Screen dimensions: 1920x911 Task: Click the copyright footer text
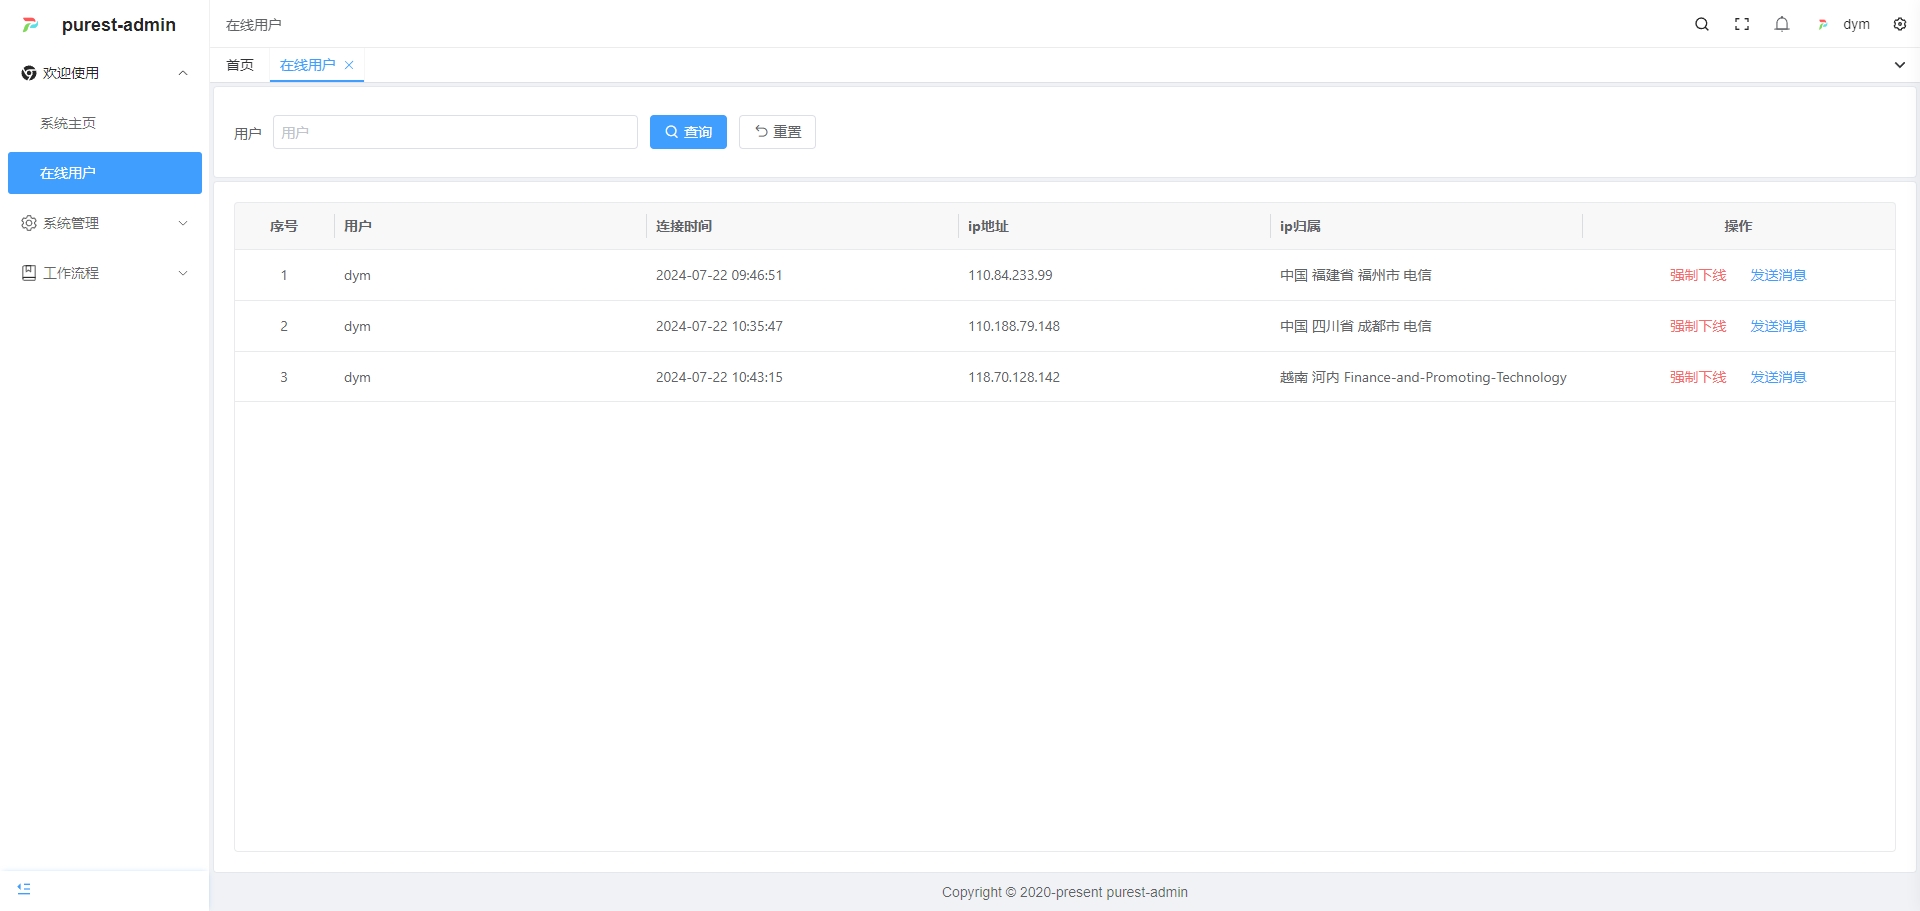tap(1065, 892)
